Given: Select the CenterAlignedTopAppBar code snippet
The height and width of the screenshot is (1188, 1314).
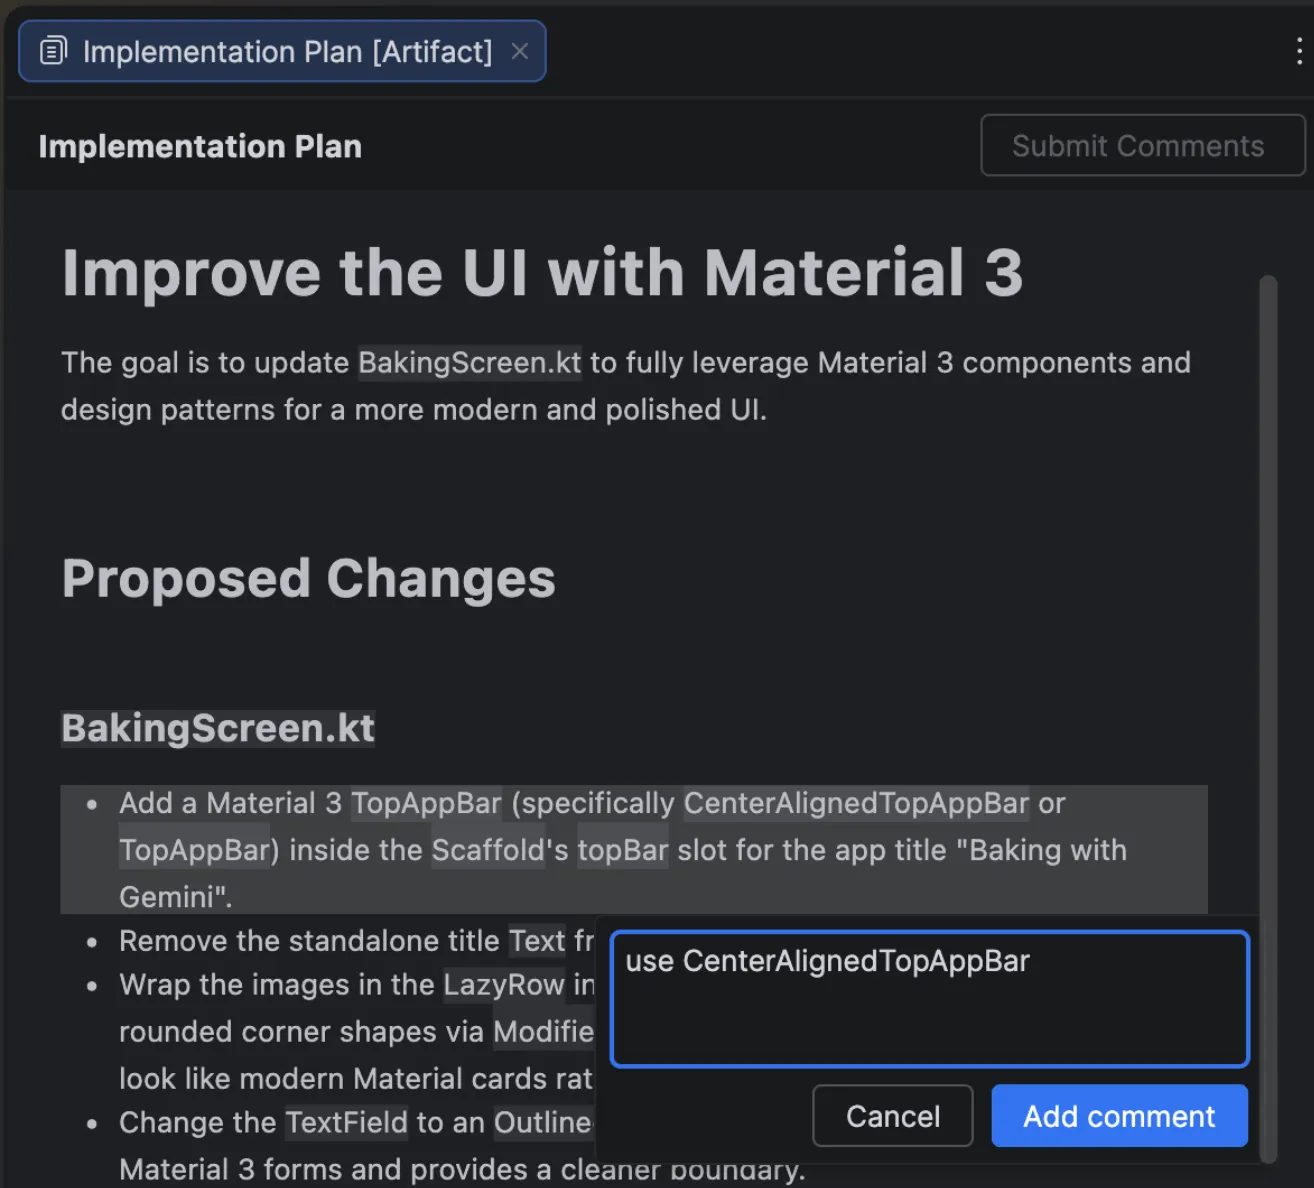Looking at the screenshot, I should coord(855,803).
